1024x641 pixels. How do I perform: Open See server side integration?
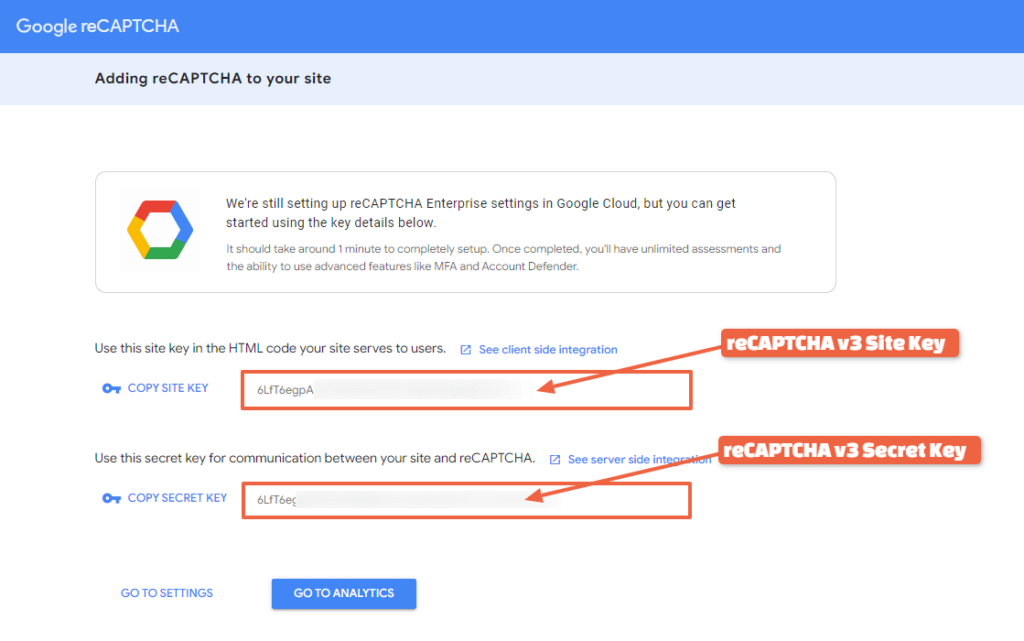point(638,459)
